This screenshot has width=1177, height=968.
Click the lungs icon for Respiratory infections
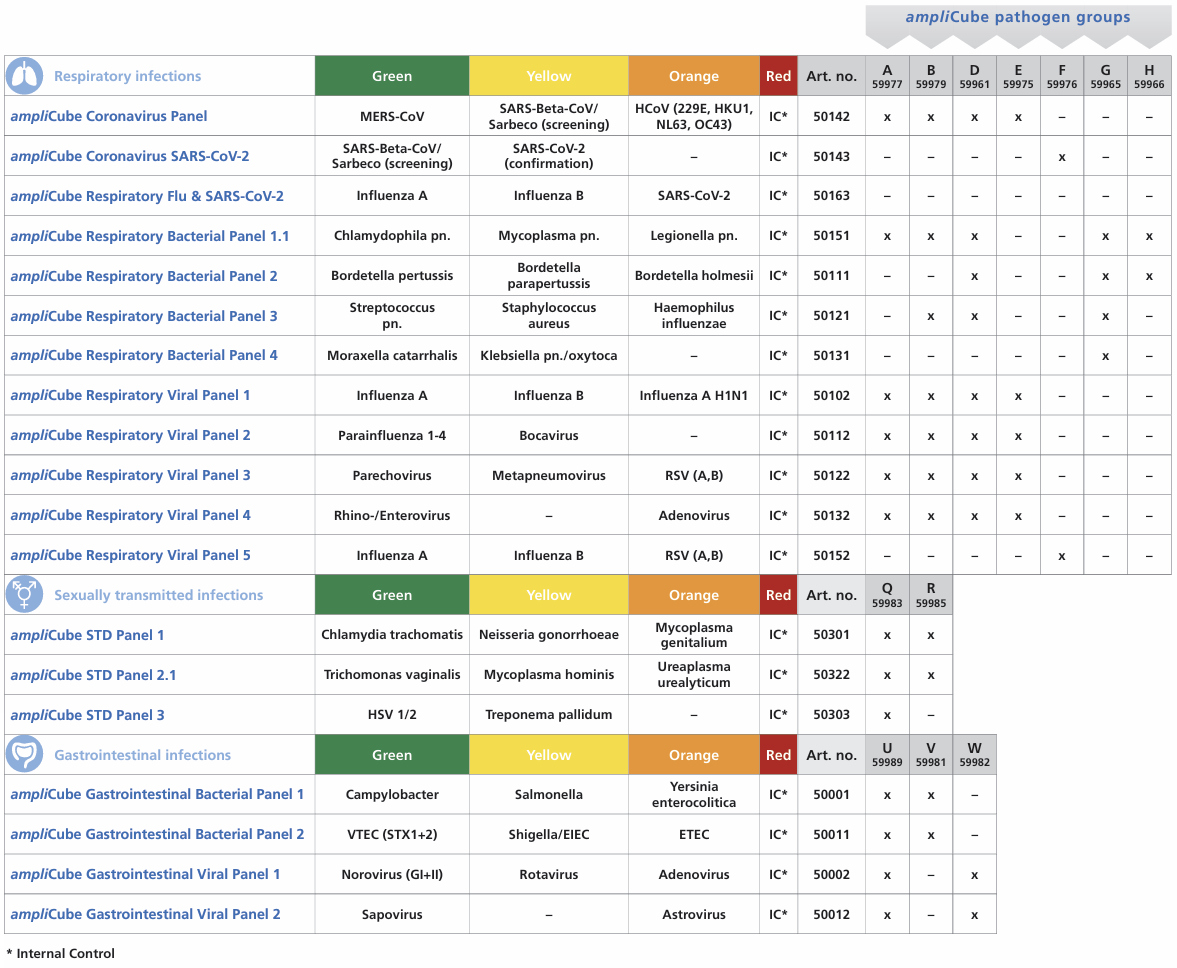tap(24, 76)
